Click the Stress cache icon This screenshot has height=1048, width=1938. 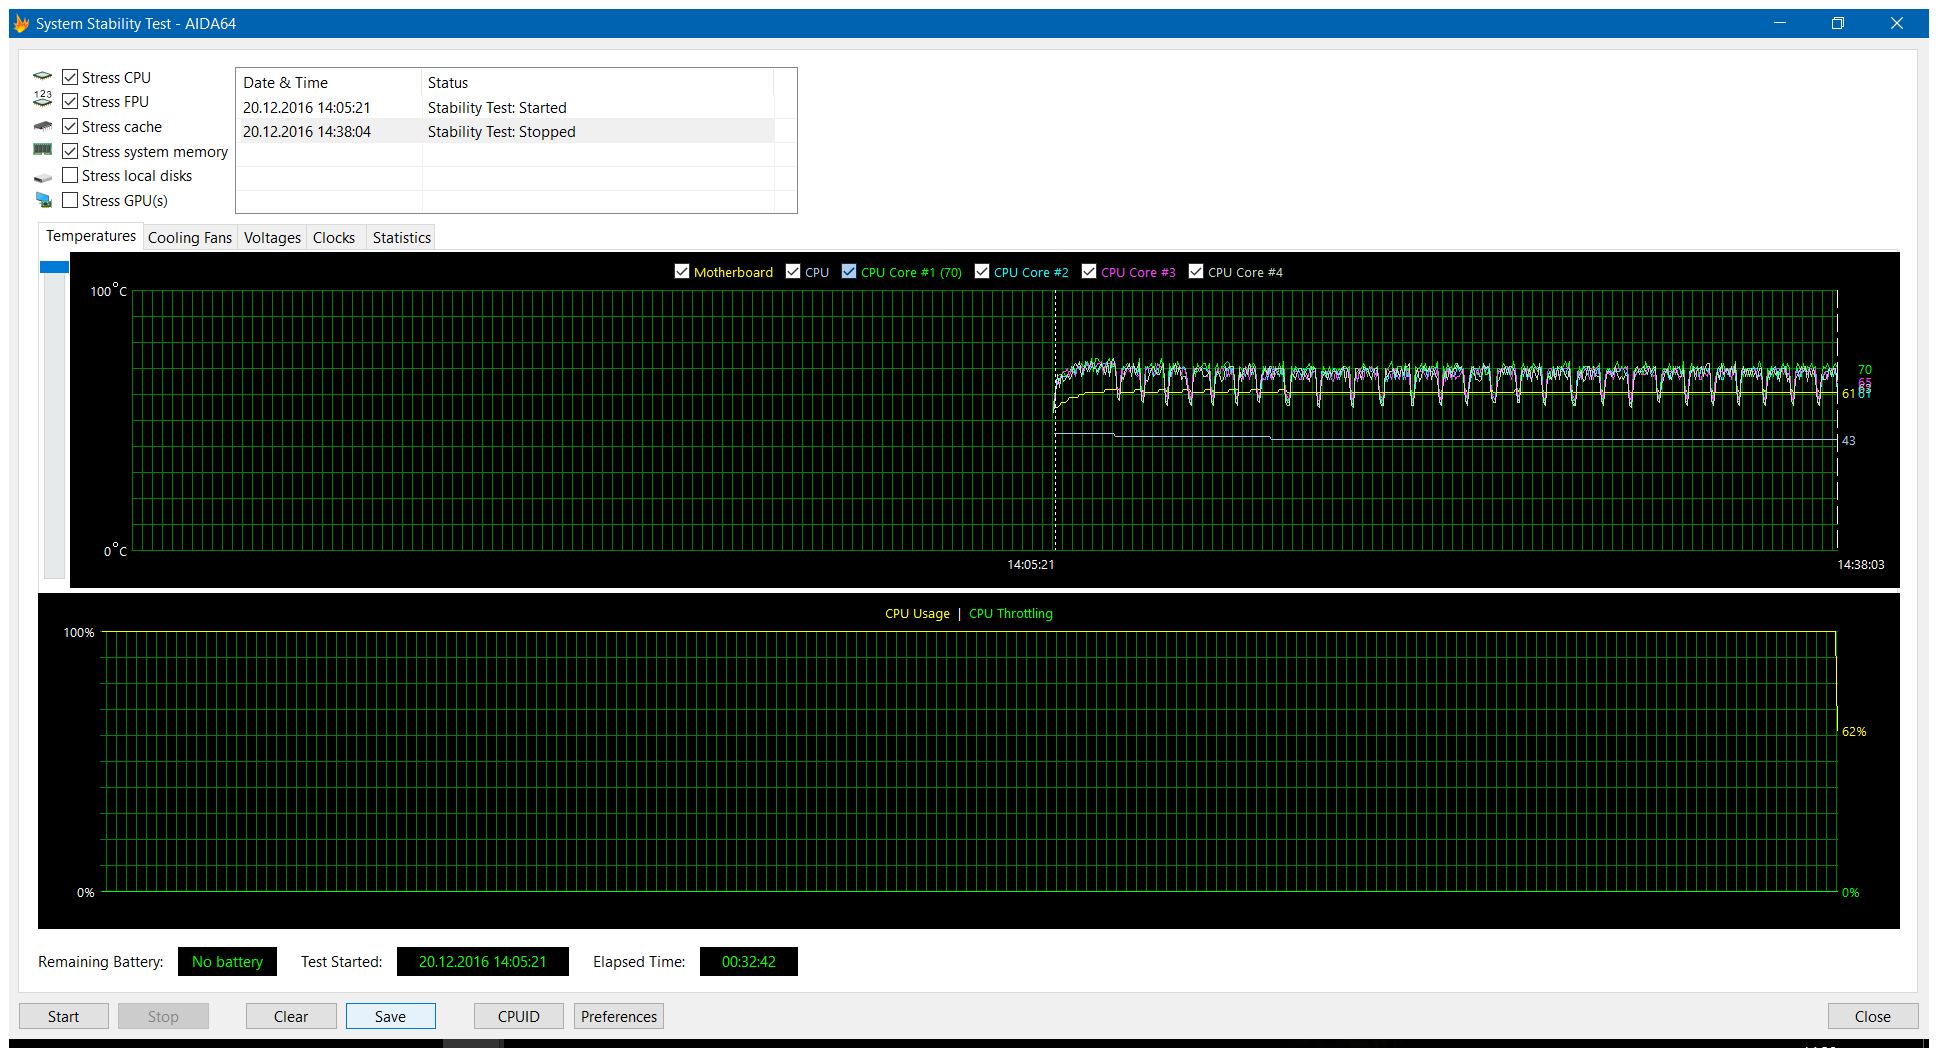(x=43, y=126)
